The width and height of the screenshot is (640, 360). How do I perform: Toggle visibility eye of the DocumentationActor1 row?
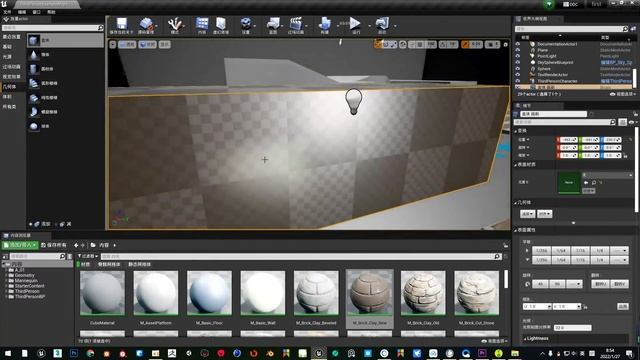coord(518,44)
